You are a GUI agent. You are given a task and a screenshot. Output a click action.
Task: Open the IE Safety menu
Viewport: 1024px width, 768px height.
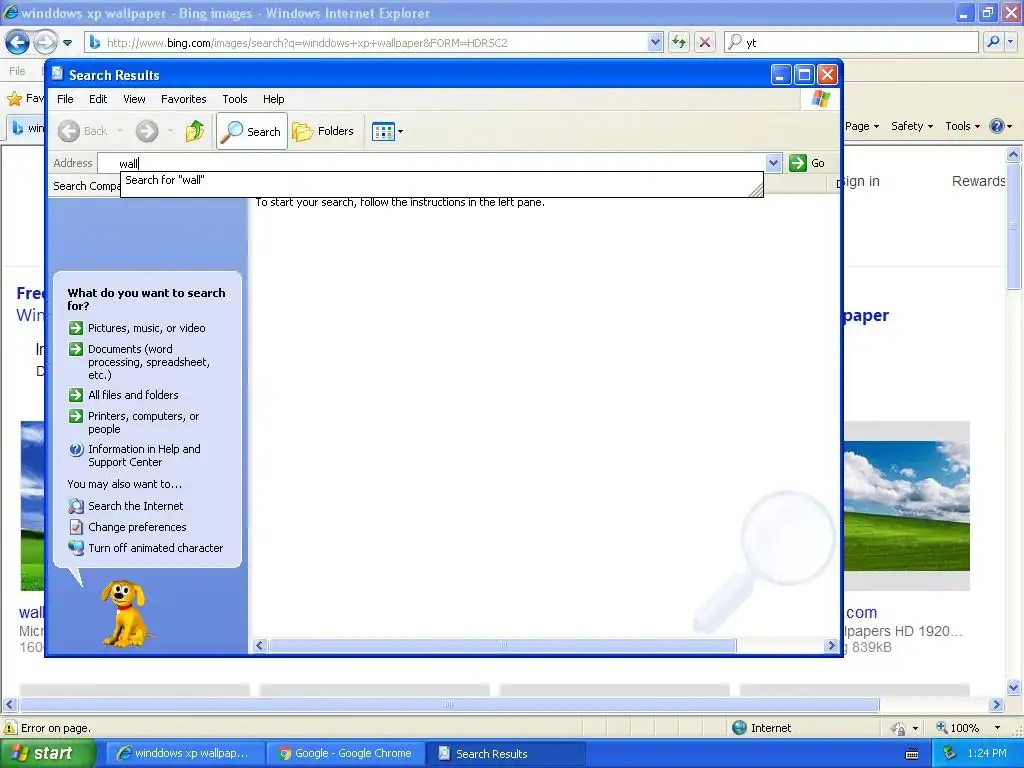click(912, 126)
